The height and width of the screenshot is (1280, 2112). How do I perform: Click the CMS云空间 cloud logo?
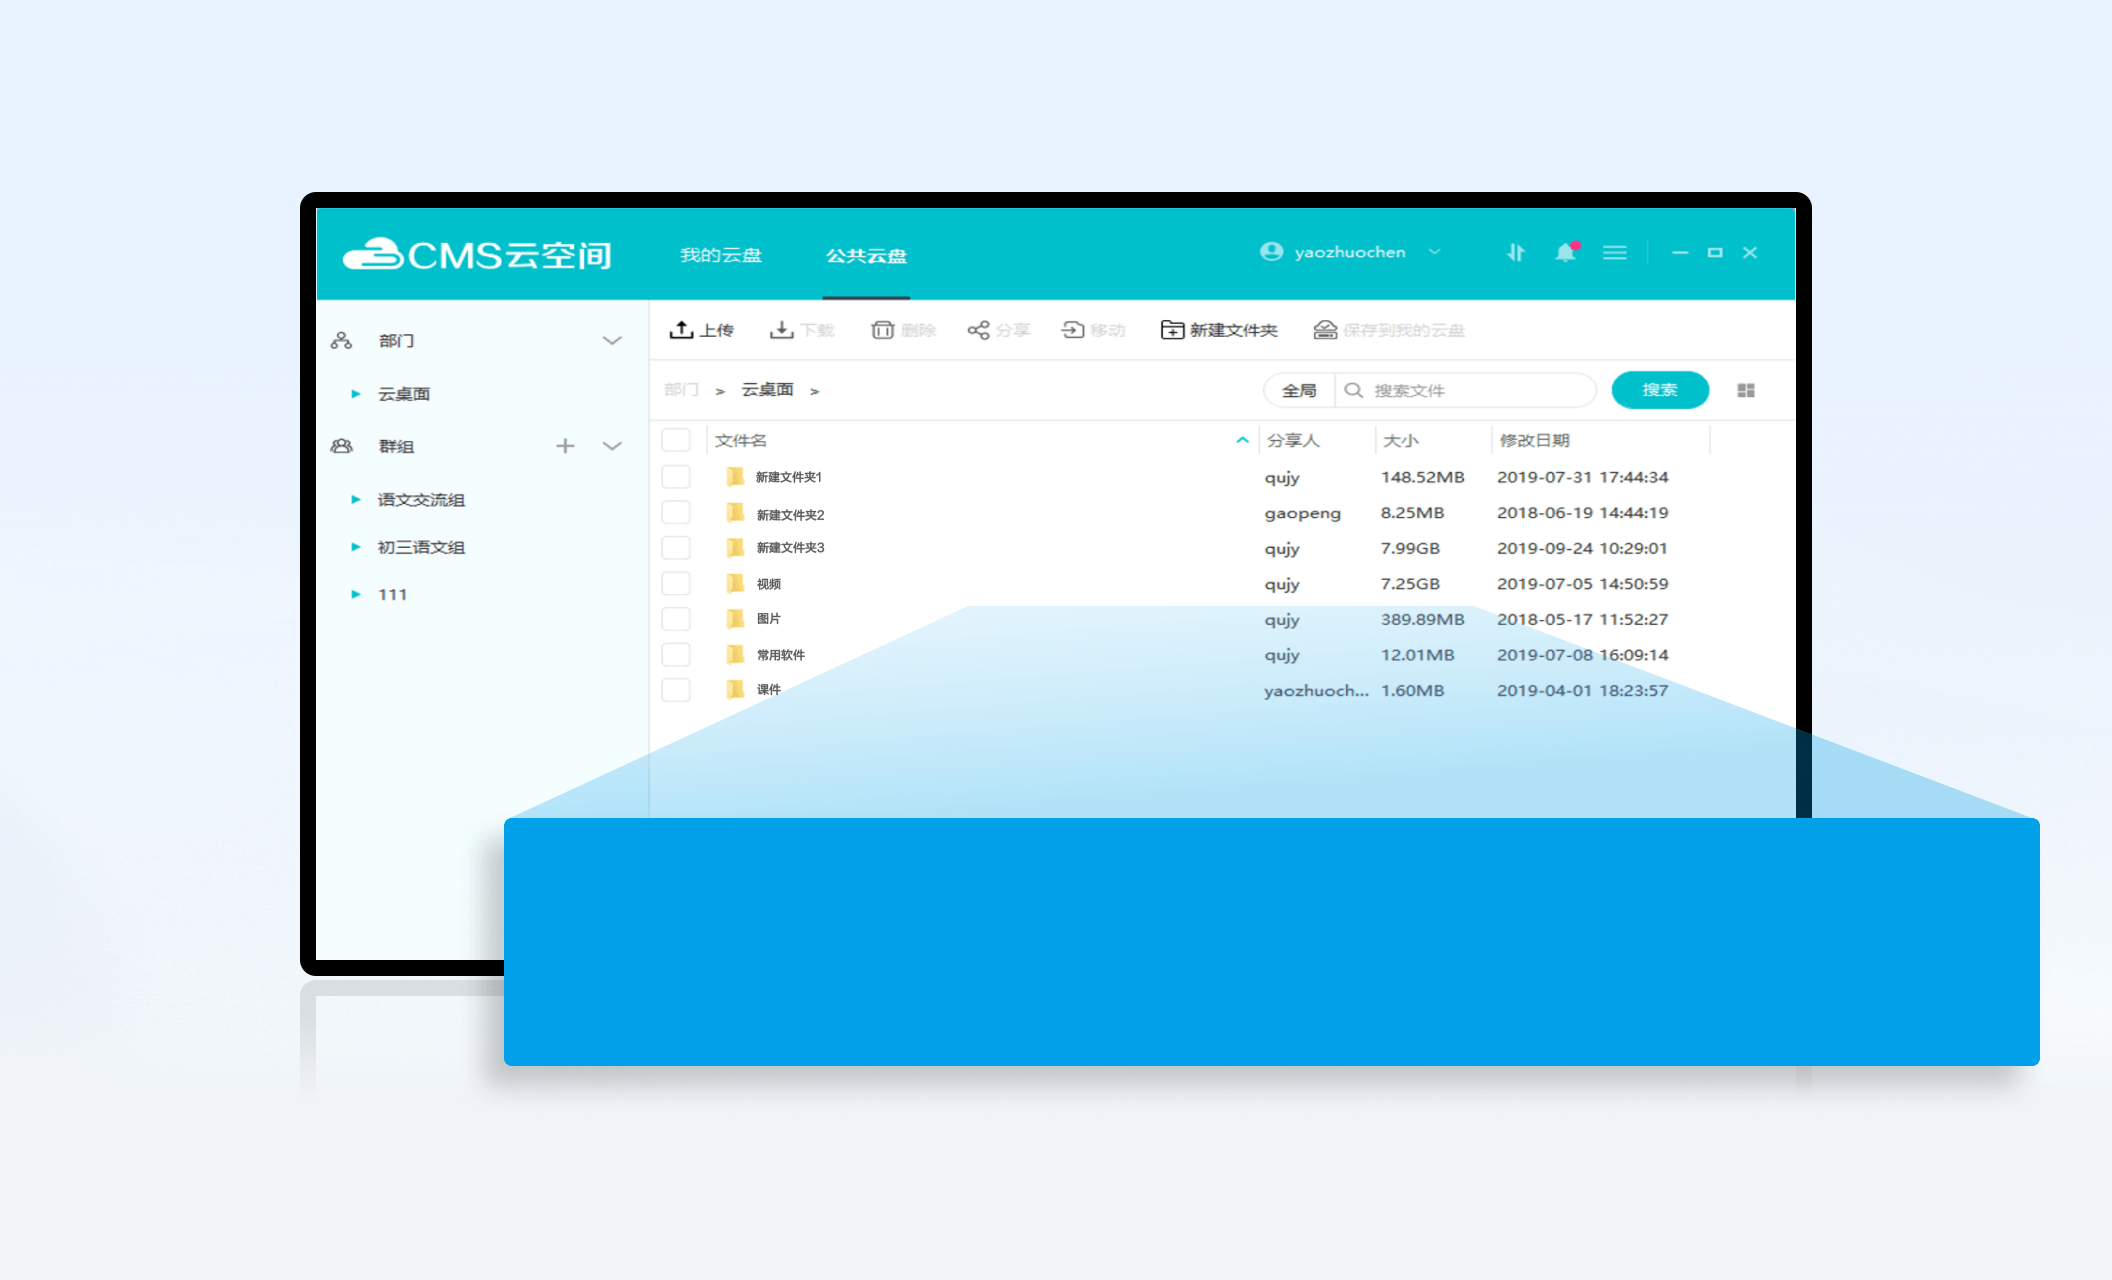tap(477, 255)
